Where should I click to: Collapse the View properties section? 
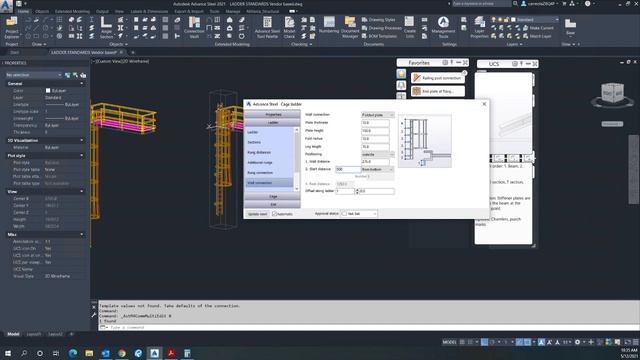[82, 191]
